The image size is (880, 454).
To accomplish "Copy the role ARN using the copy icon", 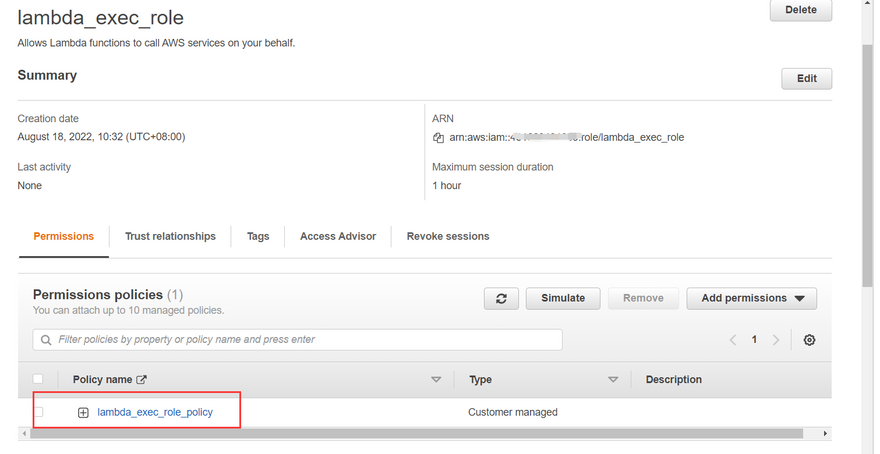I will pyautogui.click(x=438, y=138).
